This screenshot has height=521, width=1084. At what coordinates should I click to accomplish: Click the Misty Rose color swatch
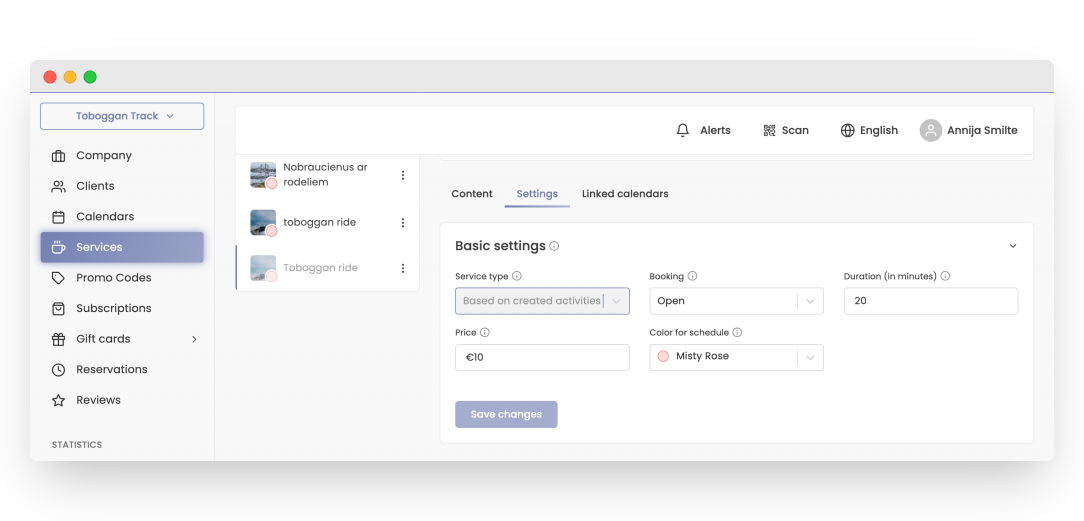pos(663,357)
